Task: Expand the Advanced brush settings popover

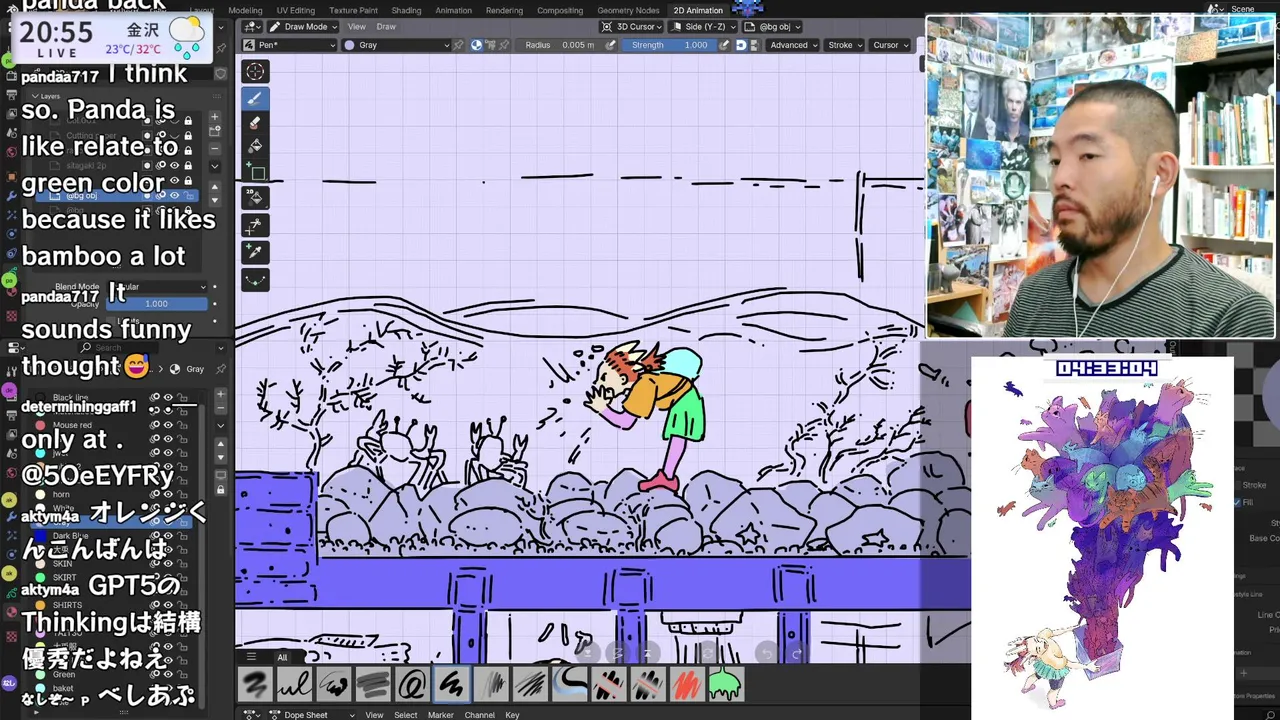Action: (x=793, y=45)
